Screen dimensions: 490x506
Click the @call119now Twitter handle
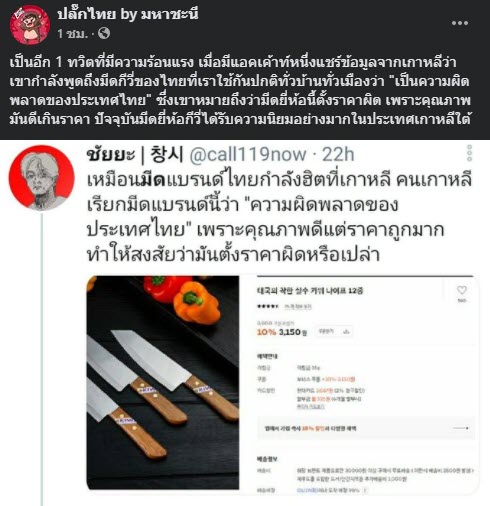point(248,155)
